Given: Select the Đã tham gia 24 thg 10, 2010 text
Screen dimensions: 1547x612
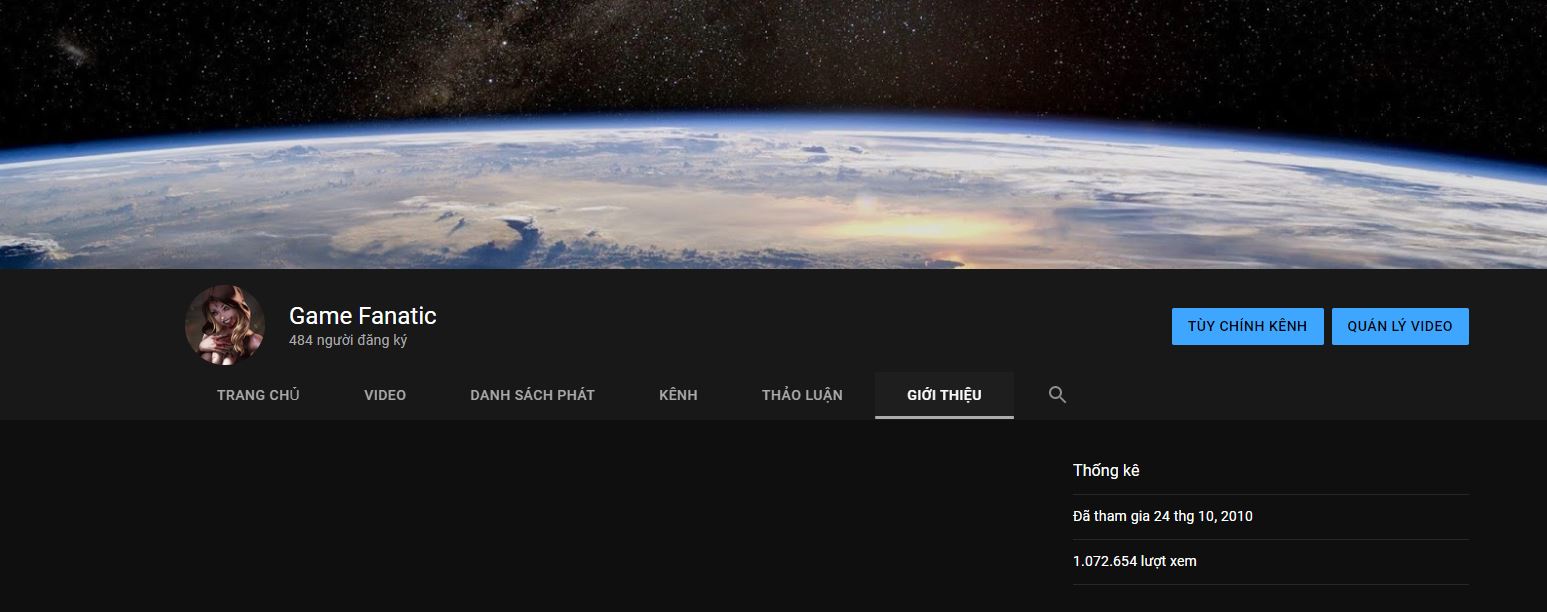Looking at the screenshot, I should click(1163, 516).
